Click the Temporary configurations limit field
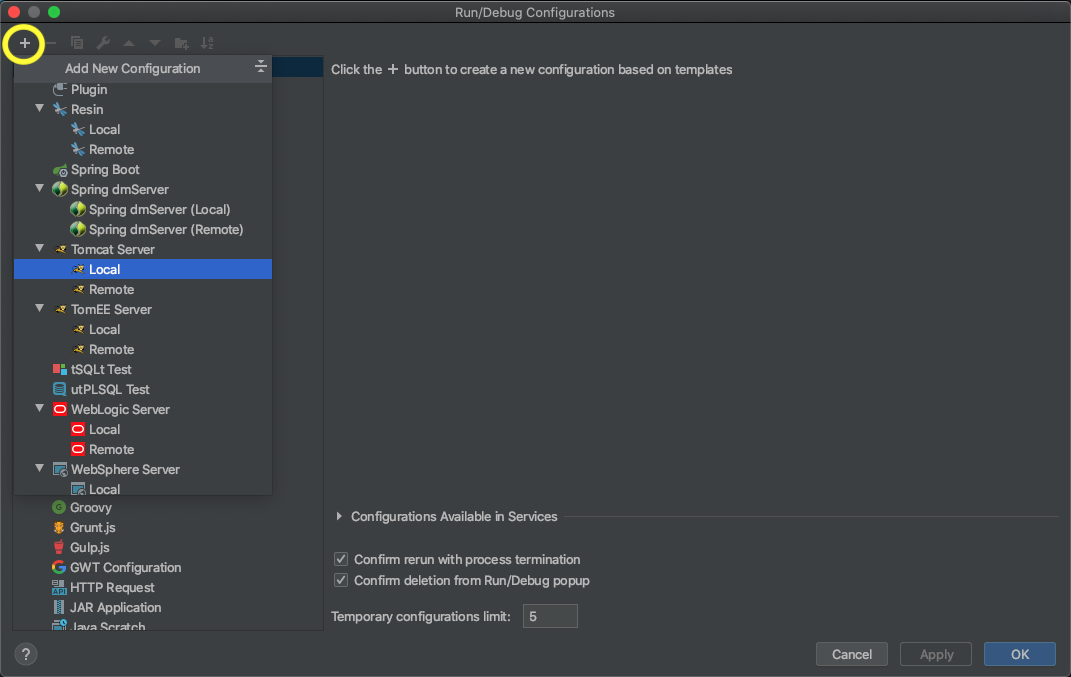 pos(550,616)
